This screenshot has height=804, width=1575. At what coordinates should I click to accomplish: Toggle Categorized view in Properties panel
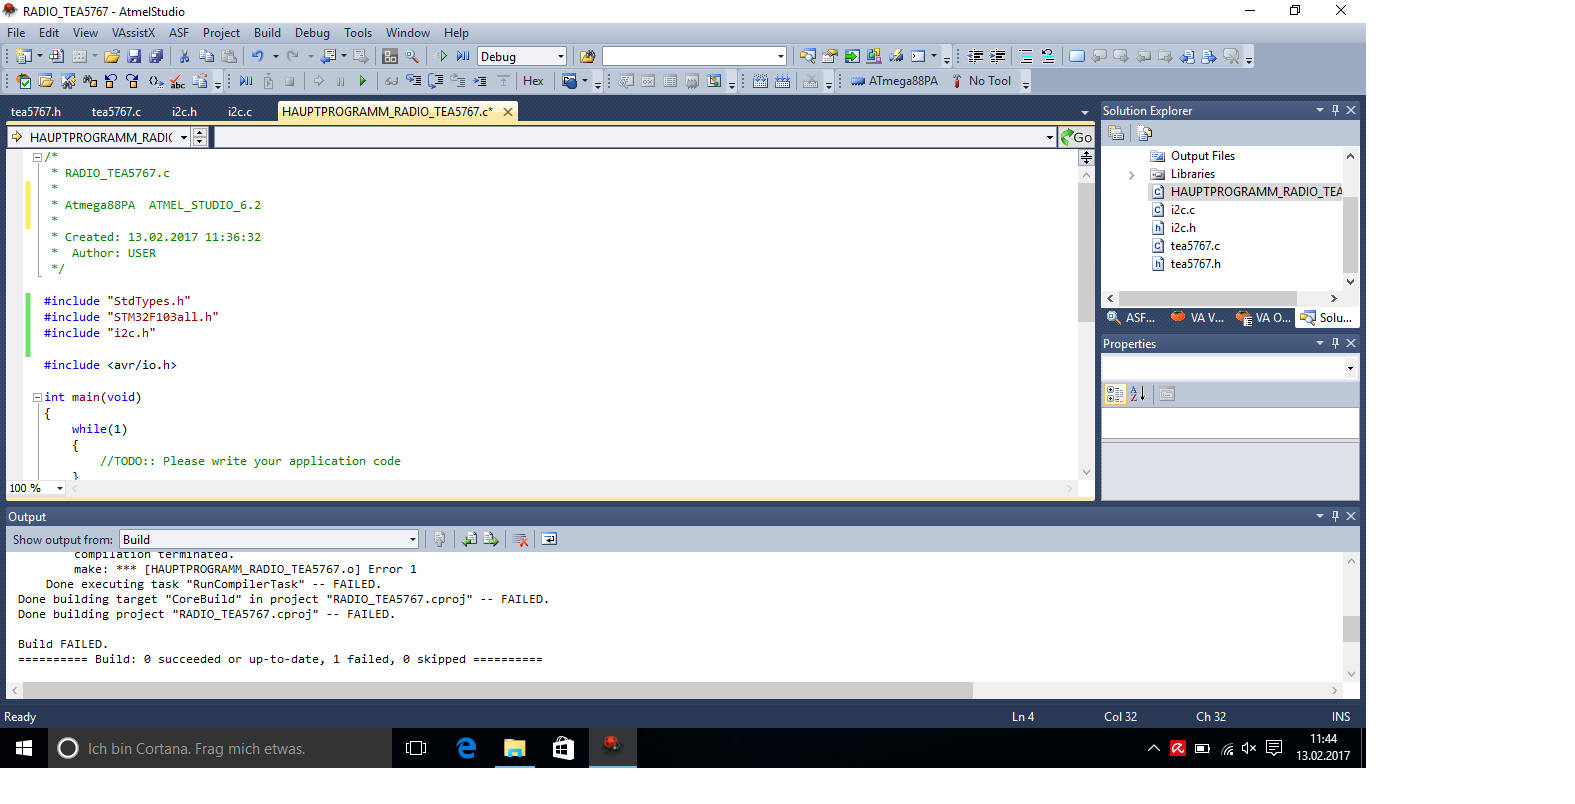click(x=1115, y=394)
